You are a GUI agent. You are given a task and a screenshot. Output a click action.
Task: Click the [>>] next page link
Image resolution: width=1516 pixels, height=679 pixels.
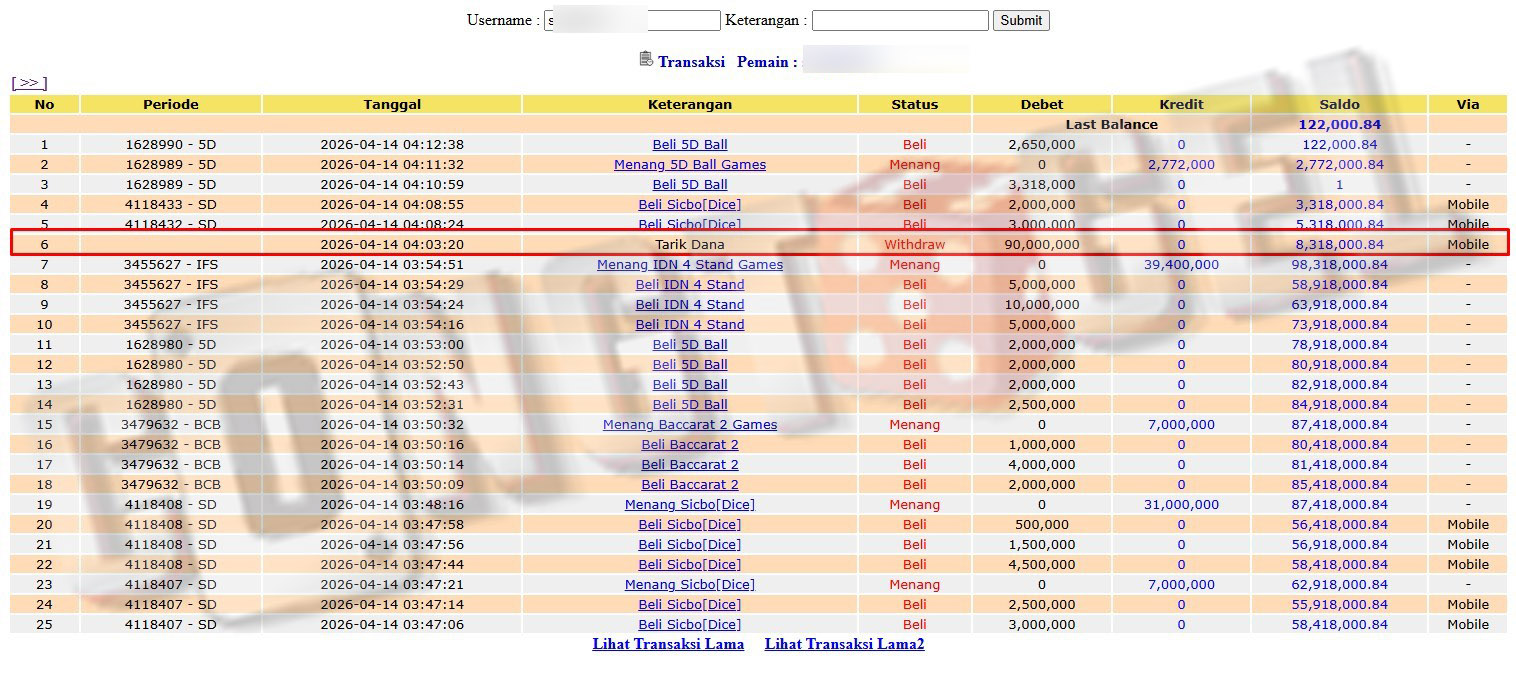(29, 83)
